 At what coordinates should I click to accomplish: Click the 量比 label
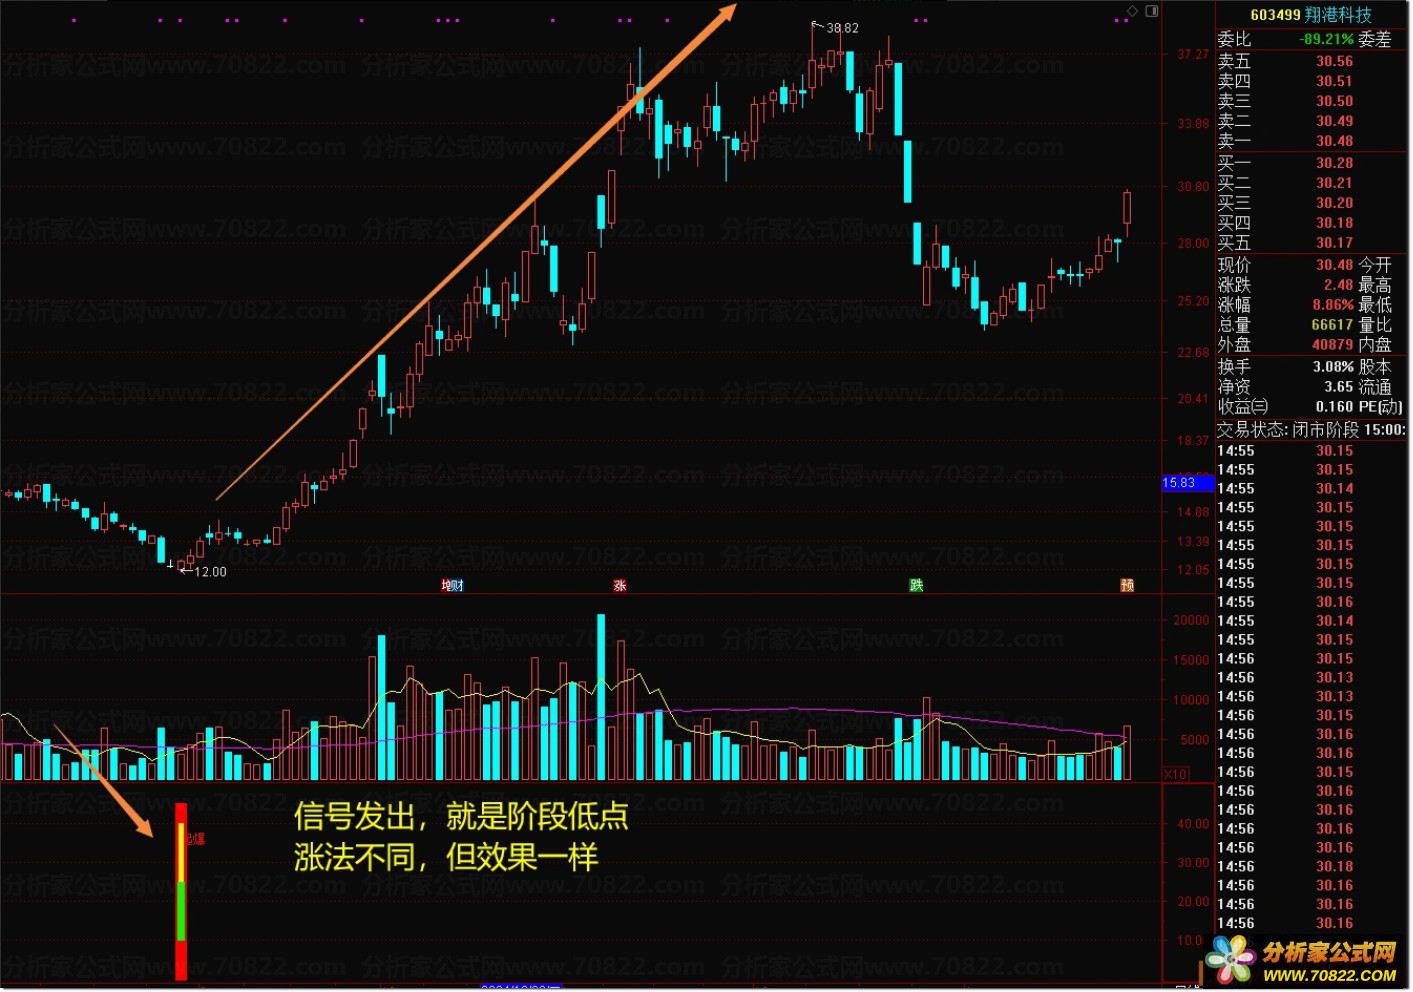pos(1375,325)
